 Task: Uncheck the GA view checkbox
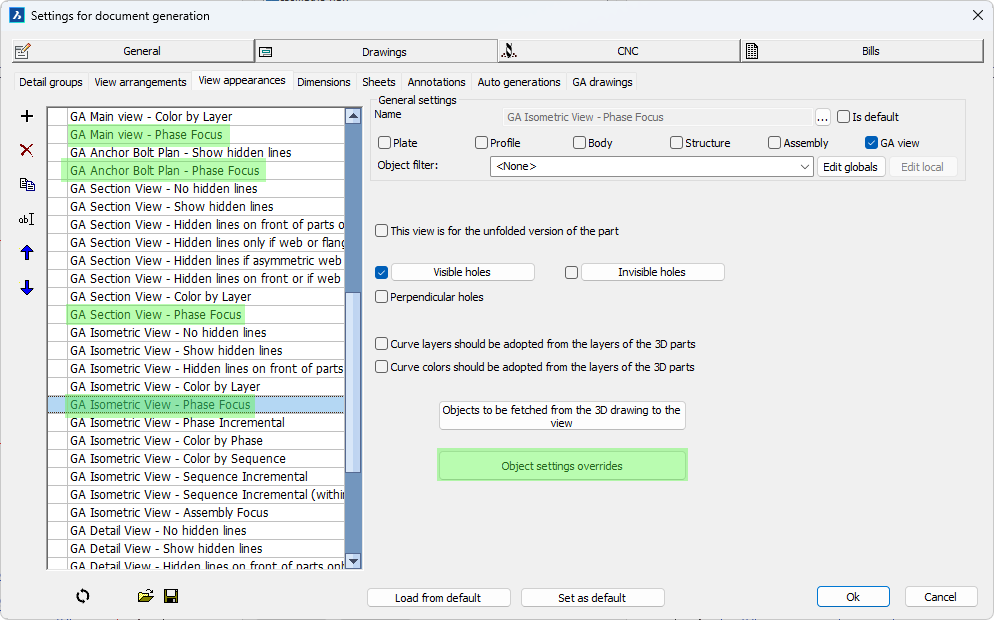[871, 143]
